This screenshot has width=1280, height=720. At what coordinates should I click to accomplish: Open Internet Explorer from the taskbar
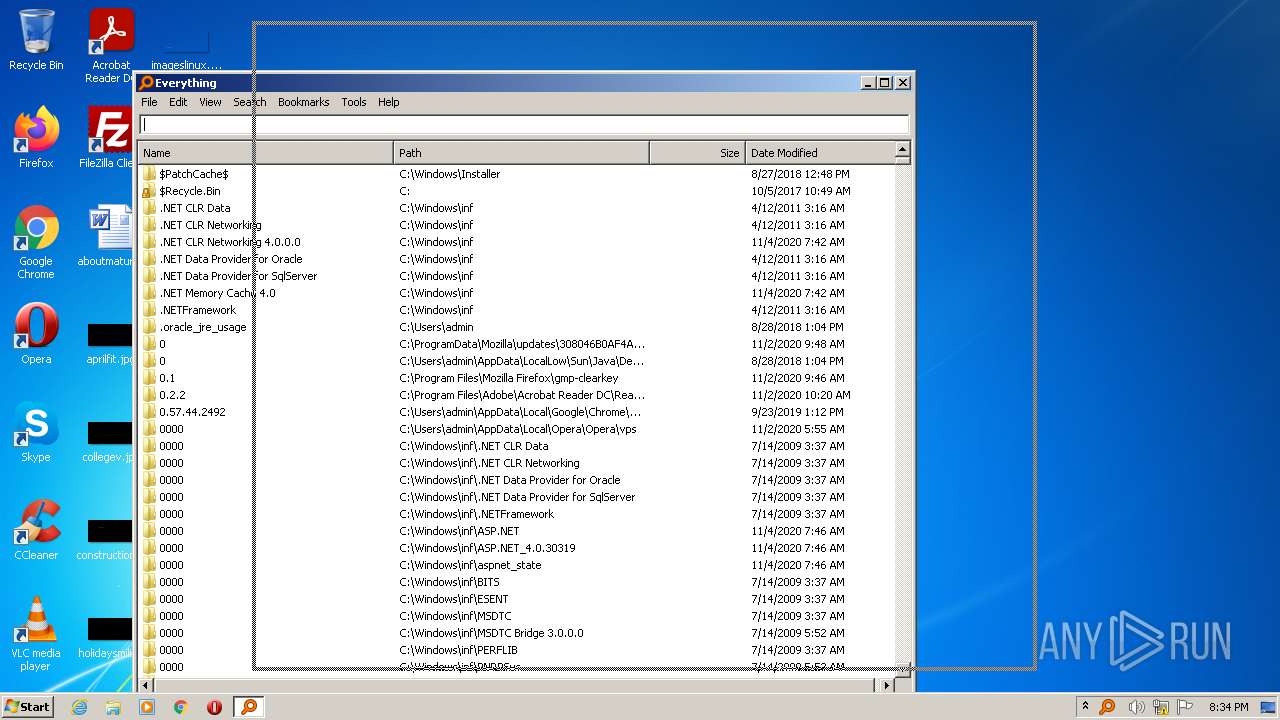click(x=79, y=707)
